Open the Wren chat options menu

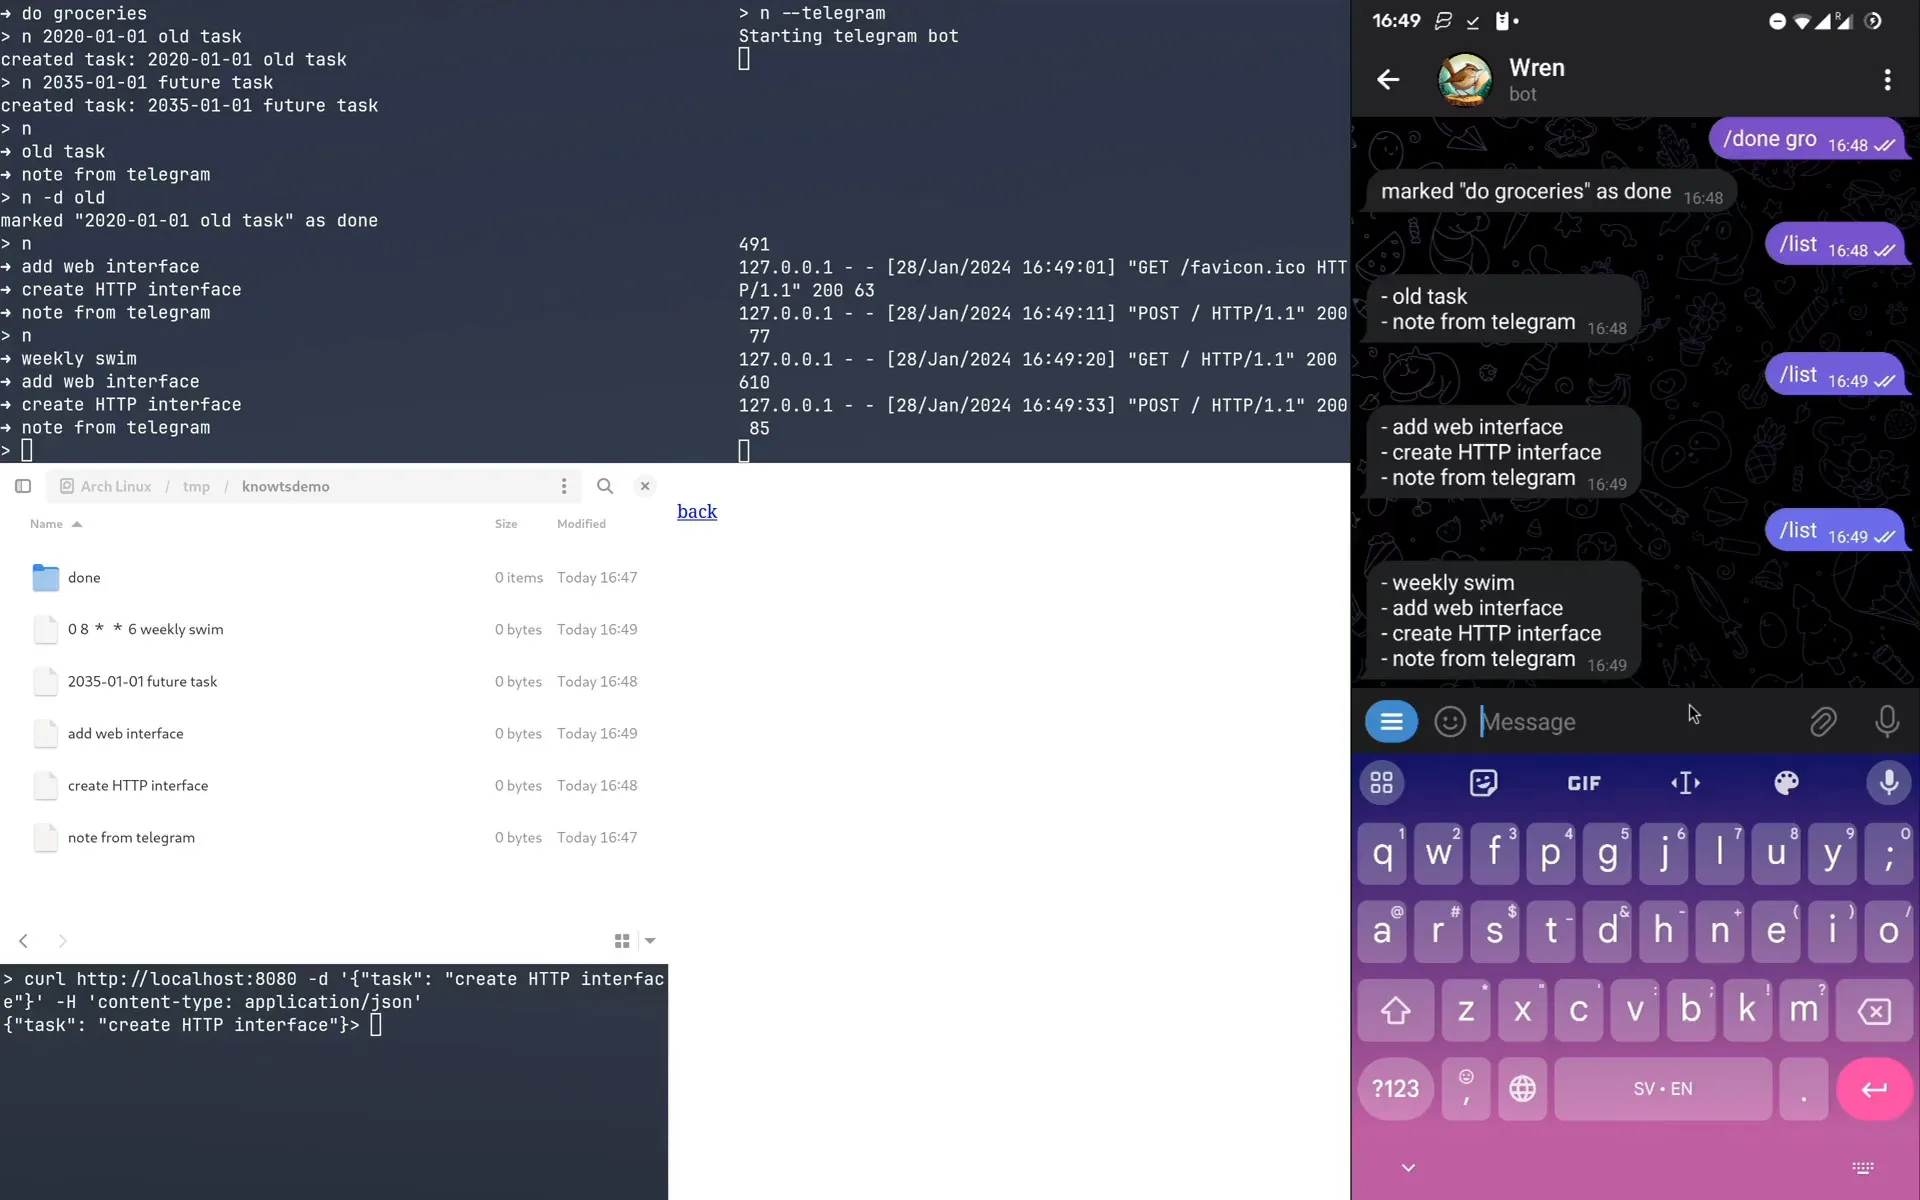[1888, 80]
